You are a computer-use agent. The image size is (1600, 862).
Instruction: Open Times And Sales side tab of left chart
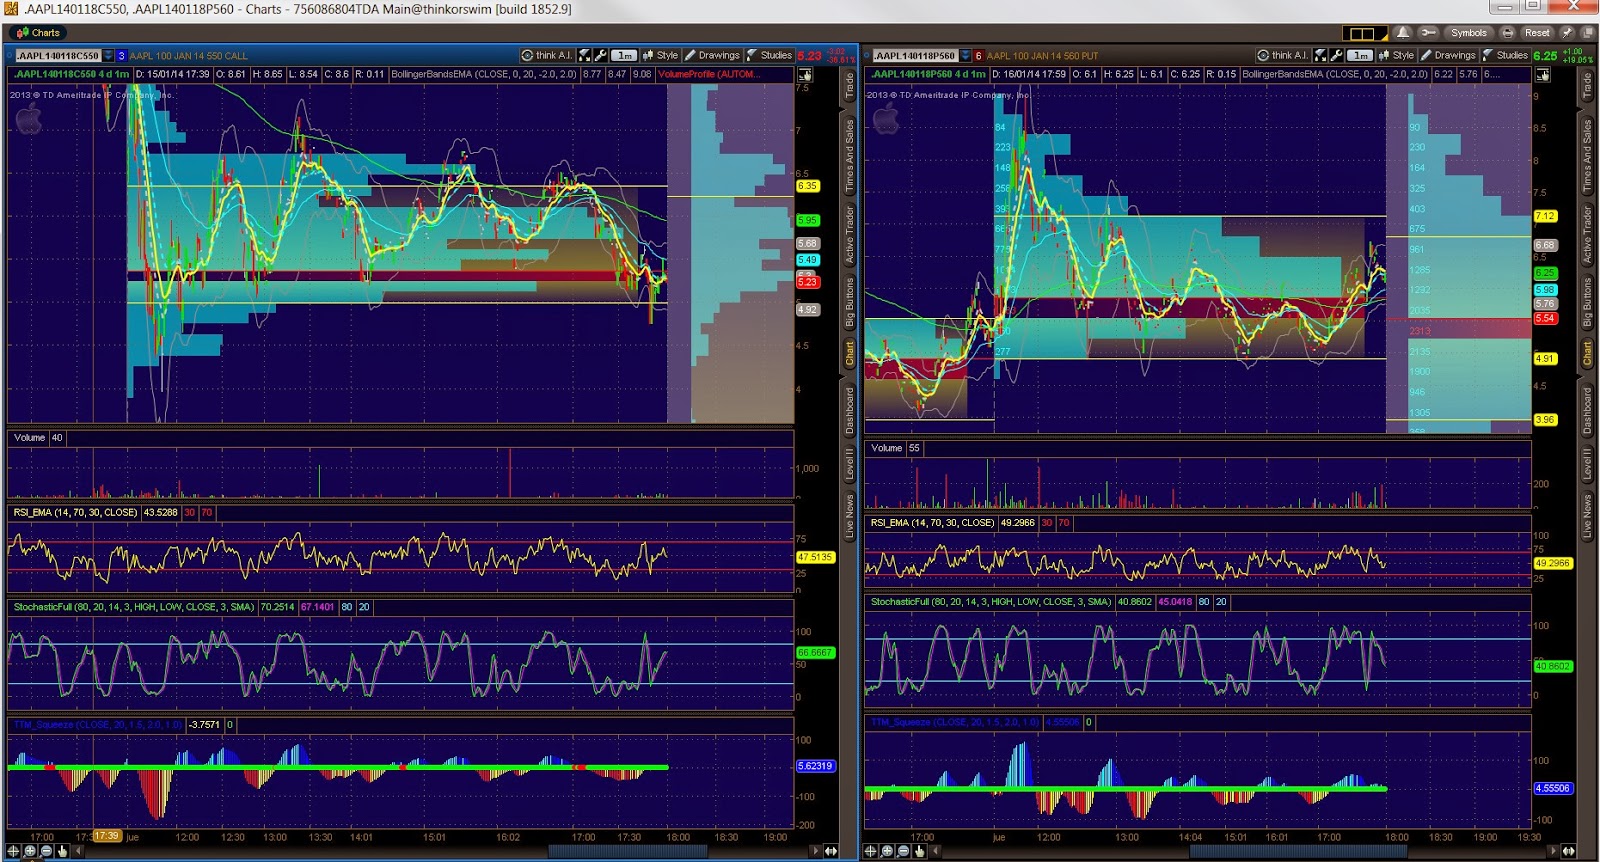point(849,157)
